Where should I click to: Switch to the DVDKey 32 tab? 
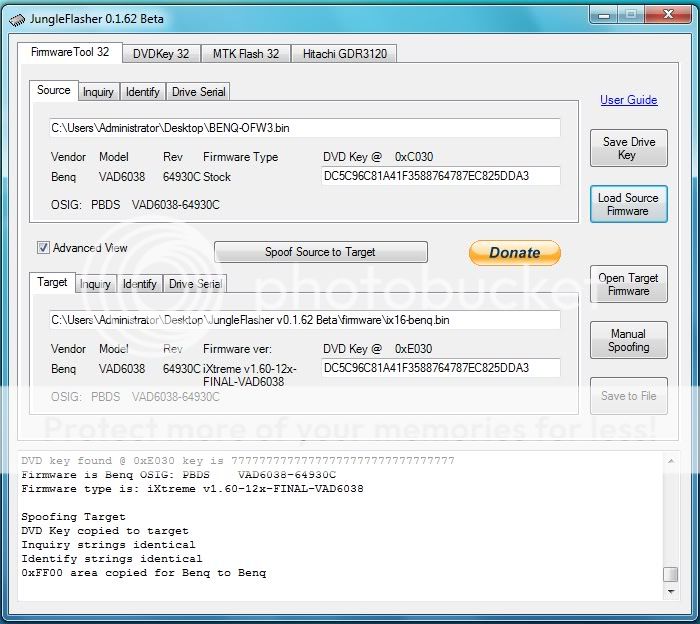tap(161, 54)
